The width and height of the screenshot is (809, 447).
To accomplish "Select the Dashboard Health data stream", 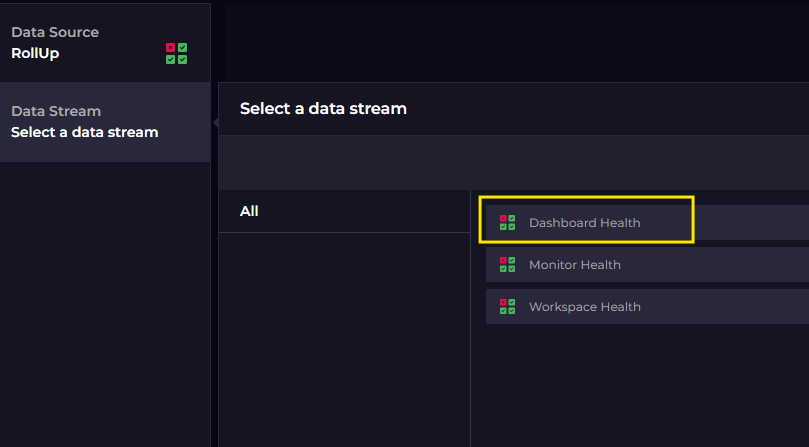I will click(x=584, y=223).
